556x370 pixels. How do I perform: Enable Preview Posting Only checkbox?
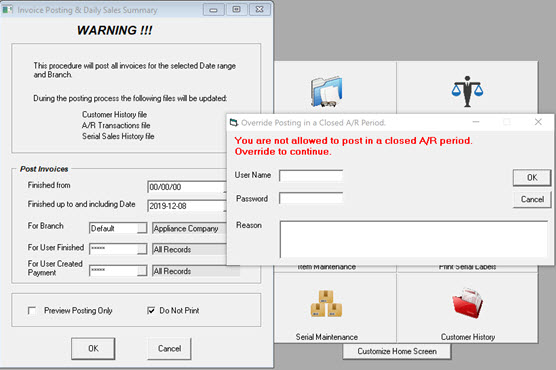(x=32, y=311)
